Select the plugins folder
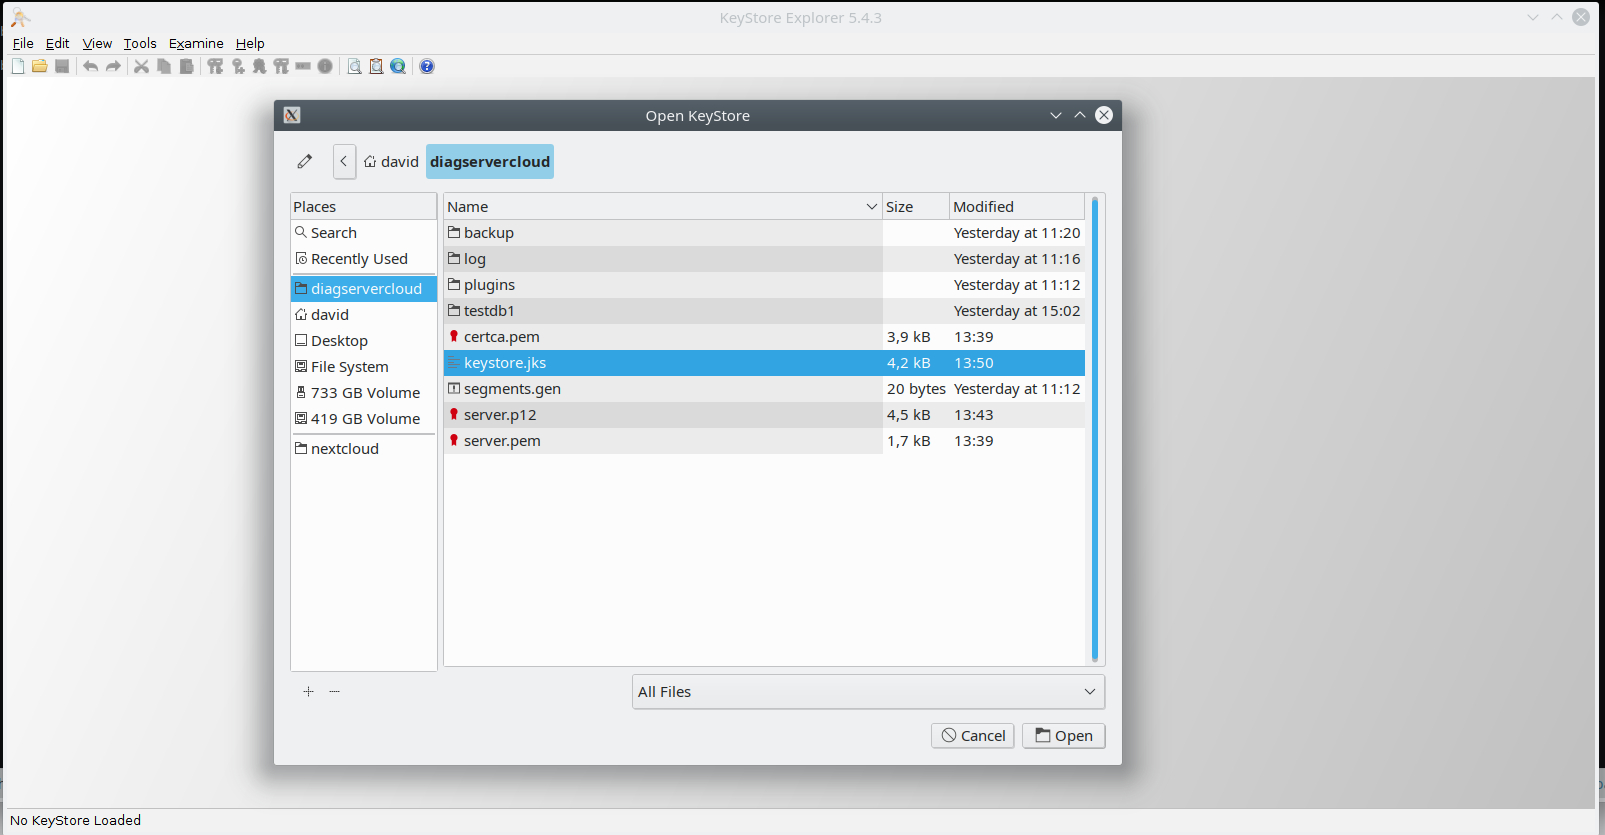The height and width of the screenshot is (835, 1605). (764, 285)
